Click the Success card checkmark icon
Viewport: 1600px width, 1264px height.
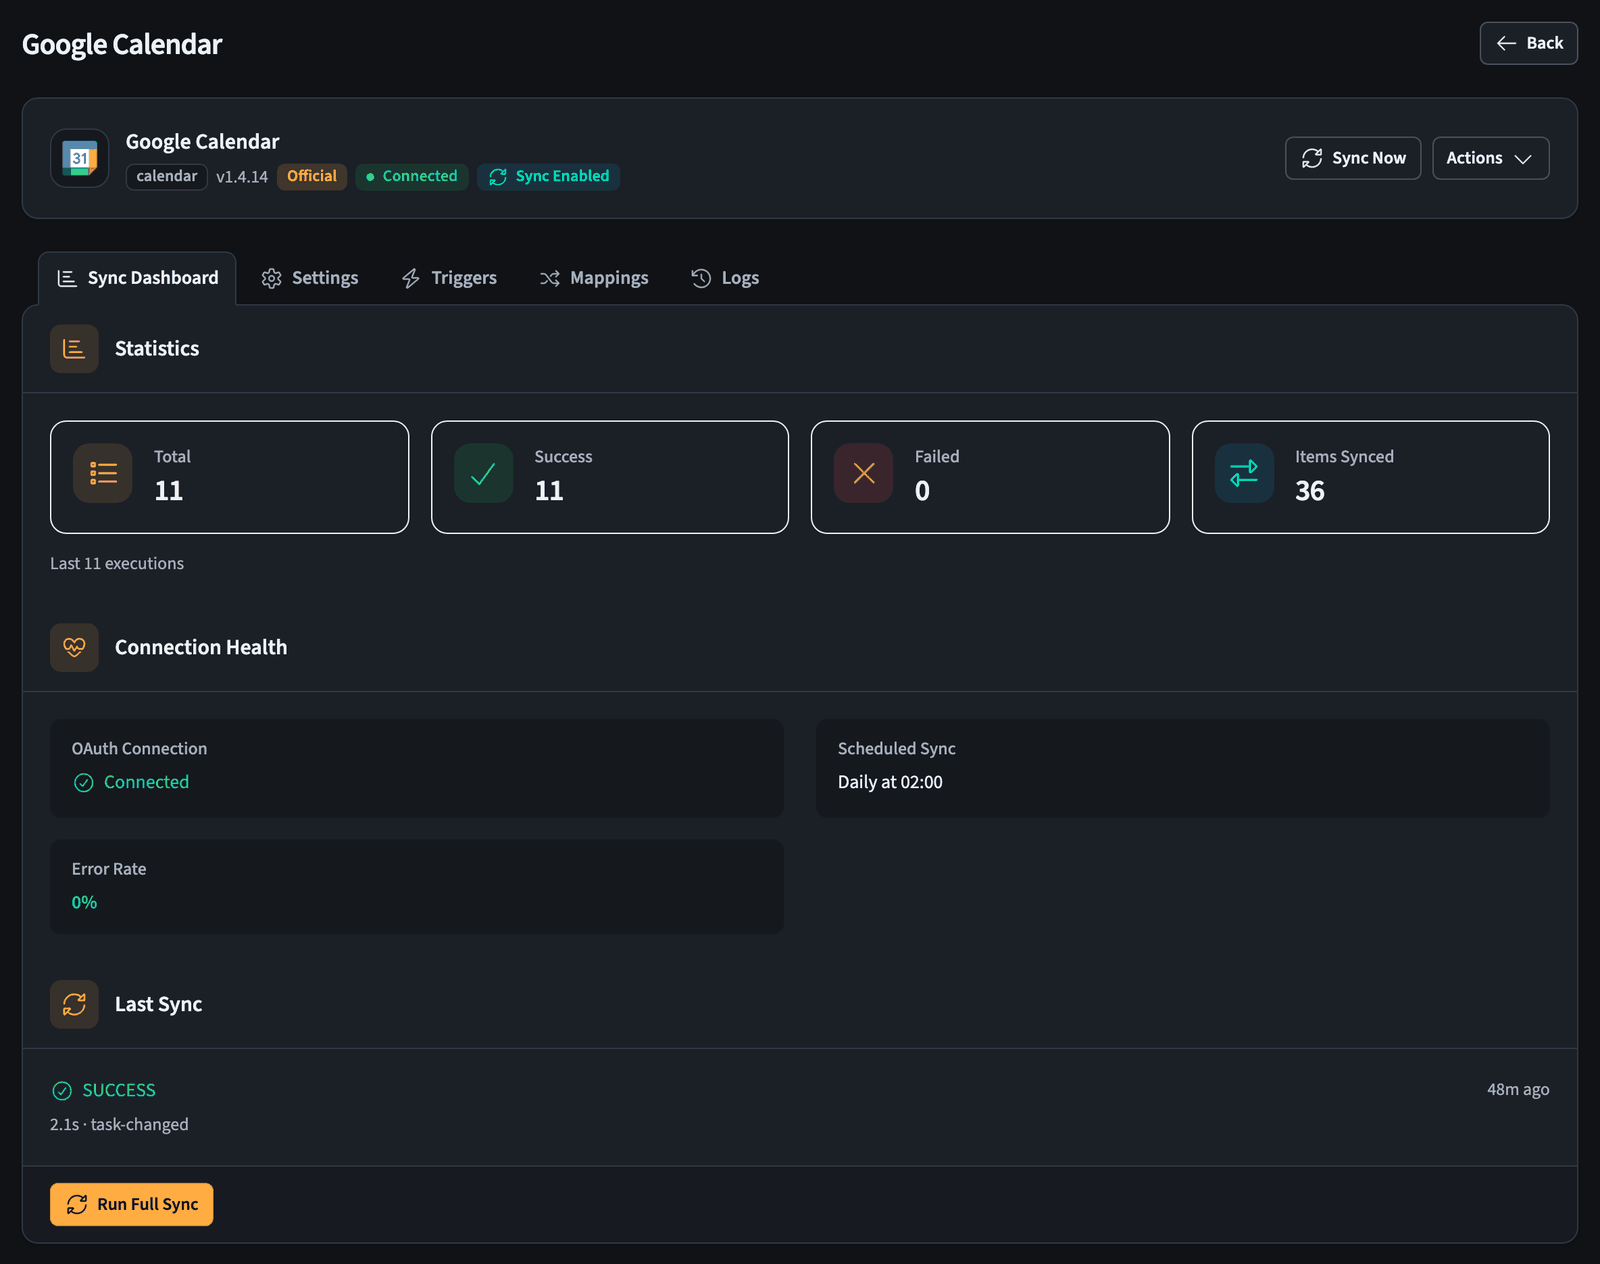483,473
